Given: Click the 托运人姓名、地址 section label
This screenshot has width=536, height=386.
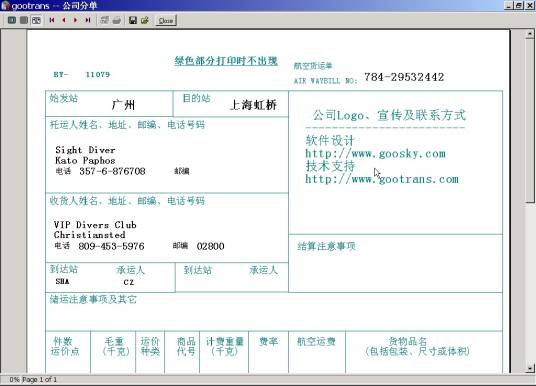Looking at the screenshot, I should click(x=128, y=125).
